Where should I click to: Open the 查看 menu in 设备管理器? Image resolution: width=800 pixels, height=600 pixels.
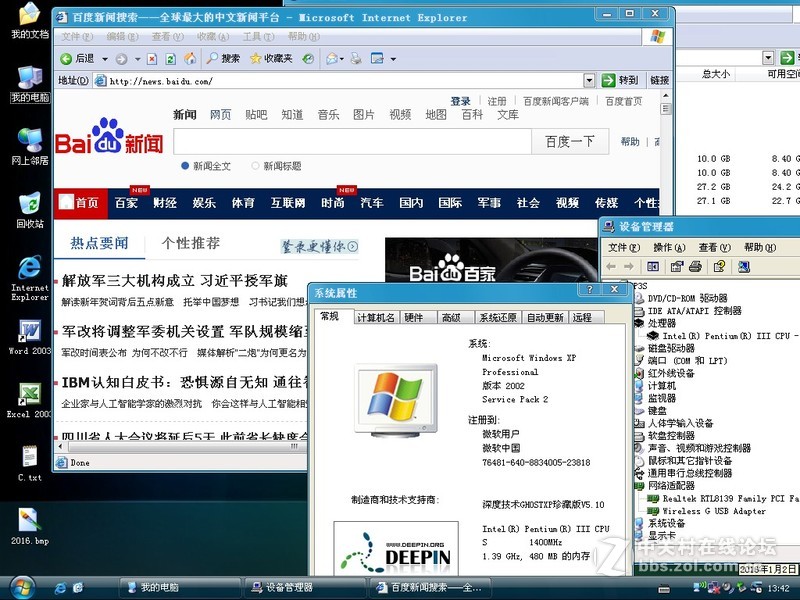coord(715,247)
